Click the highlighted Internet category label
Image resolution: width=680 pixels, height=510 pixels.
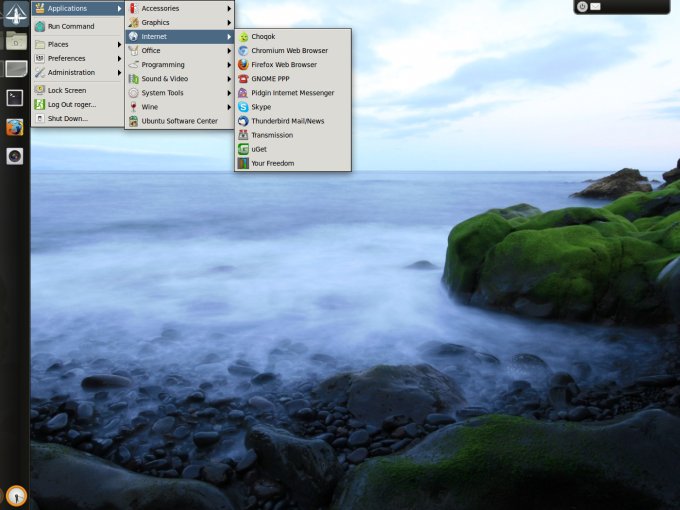(154, 37)
